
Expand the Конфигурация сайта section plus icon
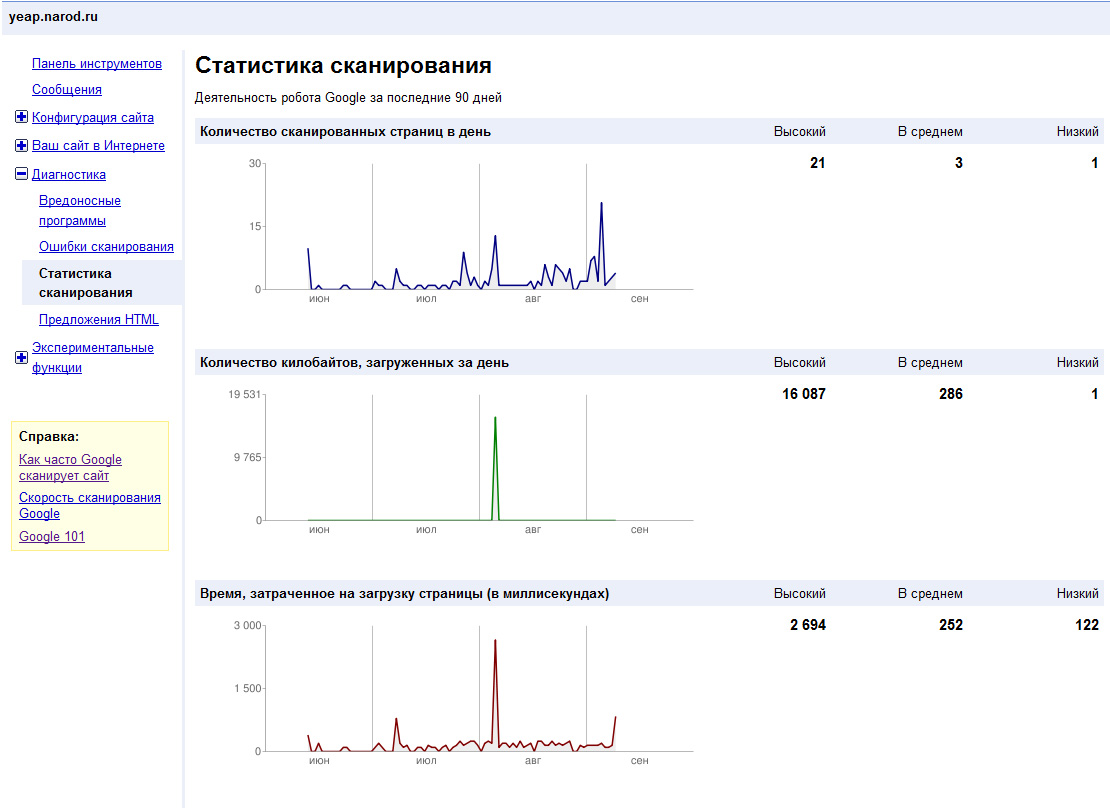pyautogui.click(x=22, y=118)
